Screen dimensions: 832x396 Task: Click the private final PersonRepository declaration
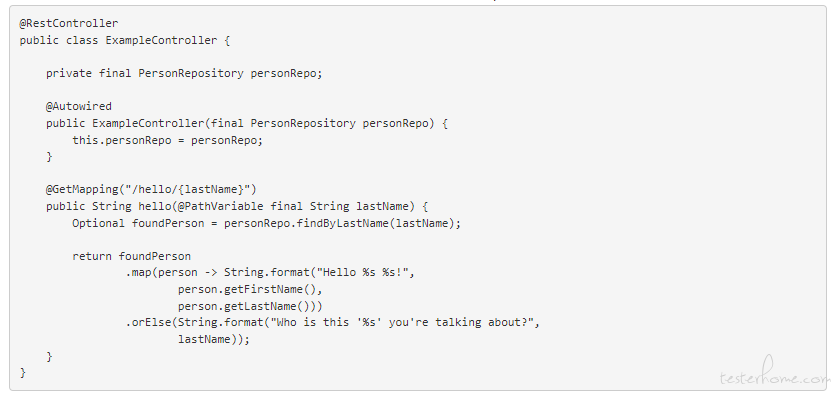tap(184, 73)
